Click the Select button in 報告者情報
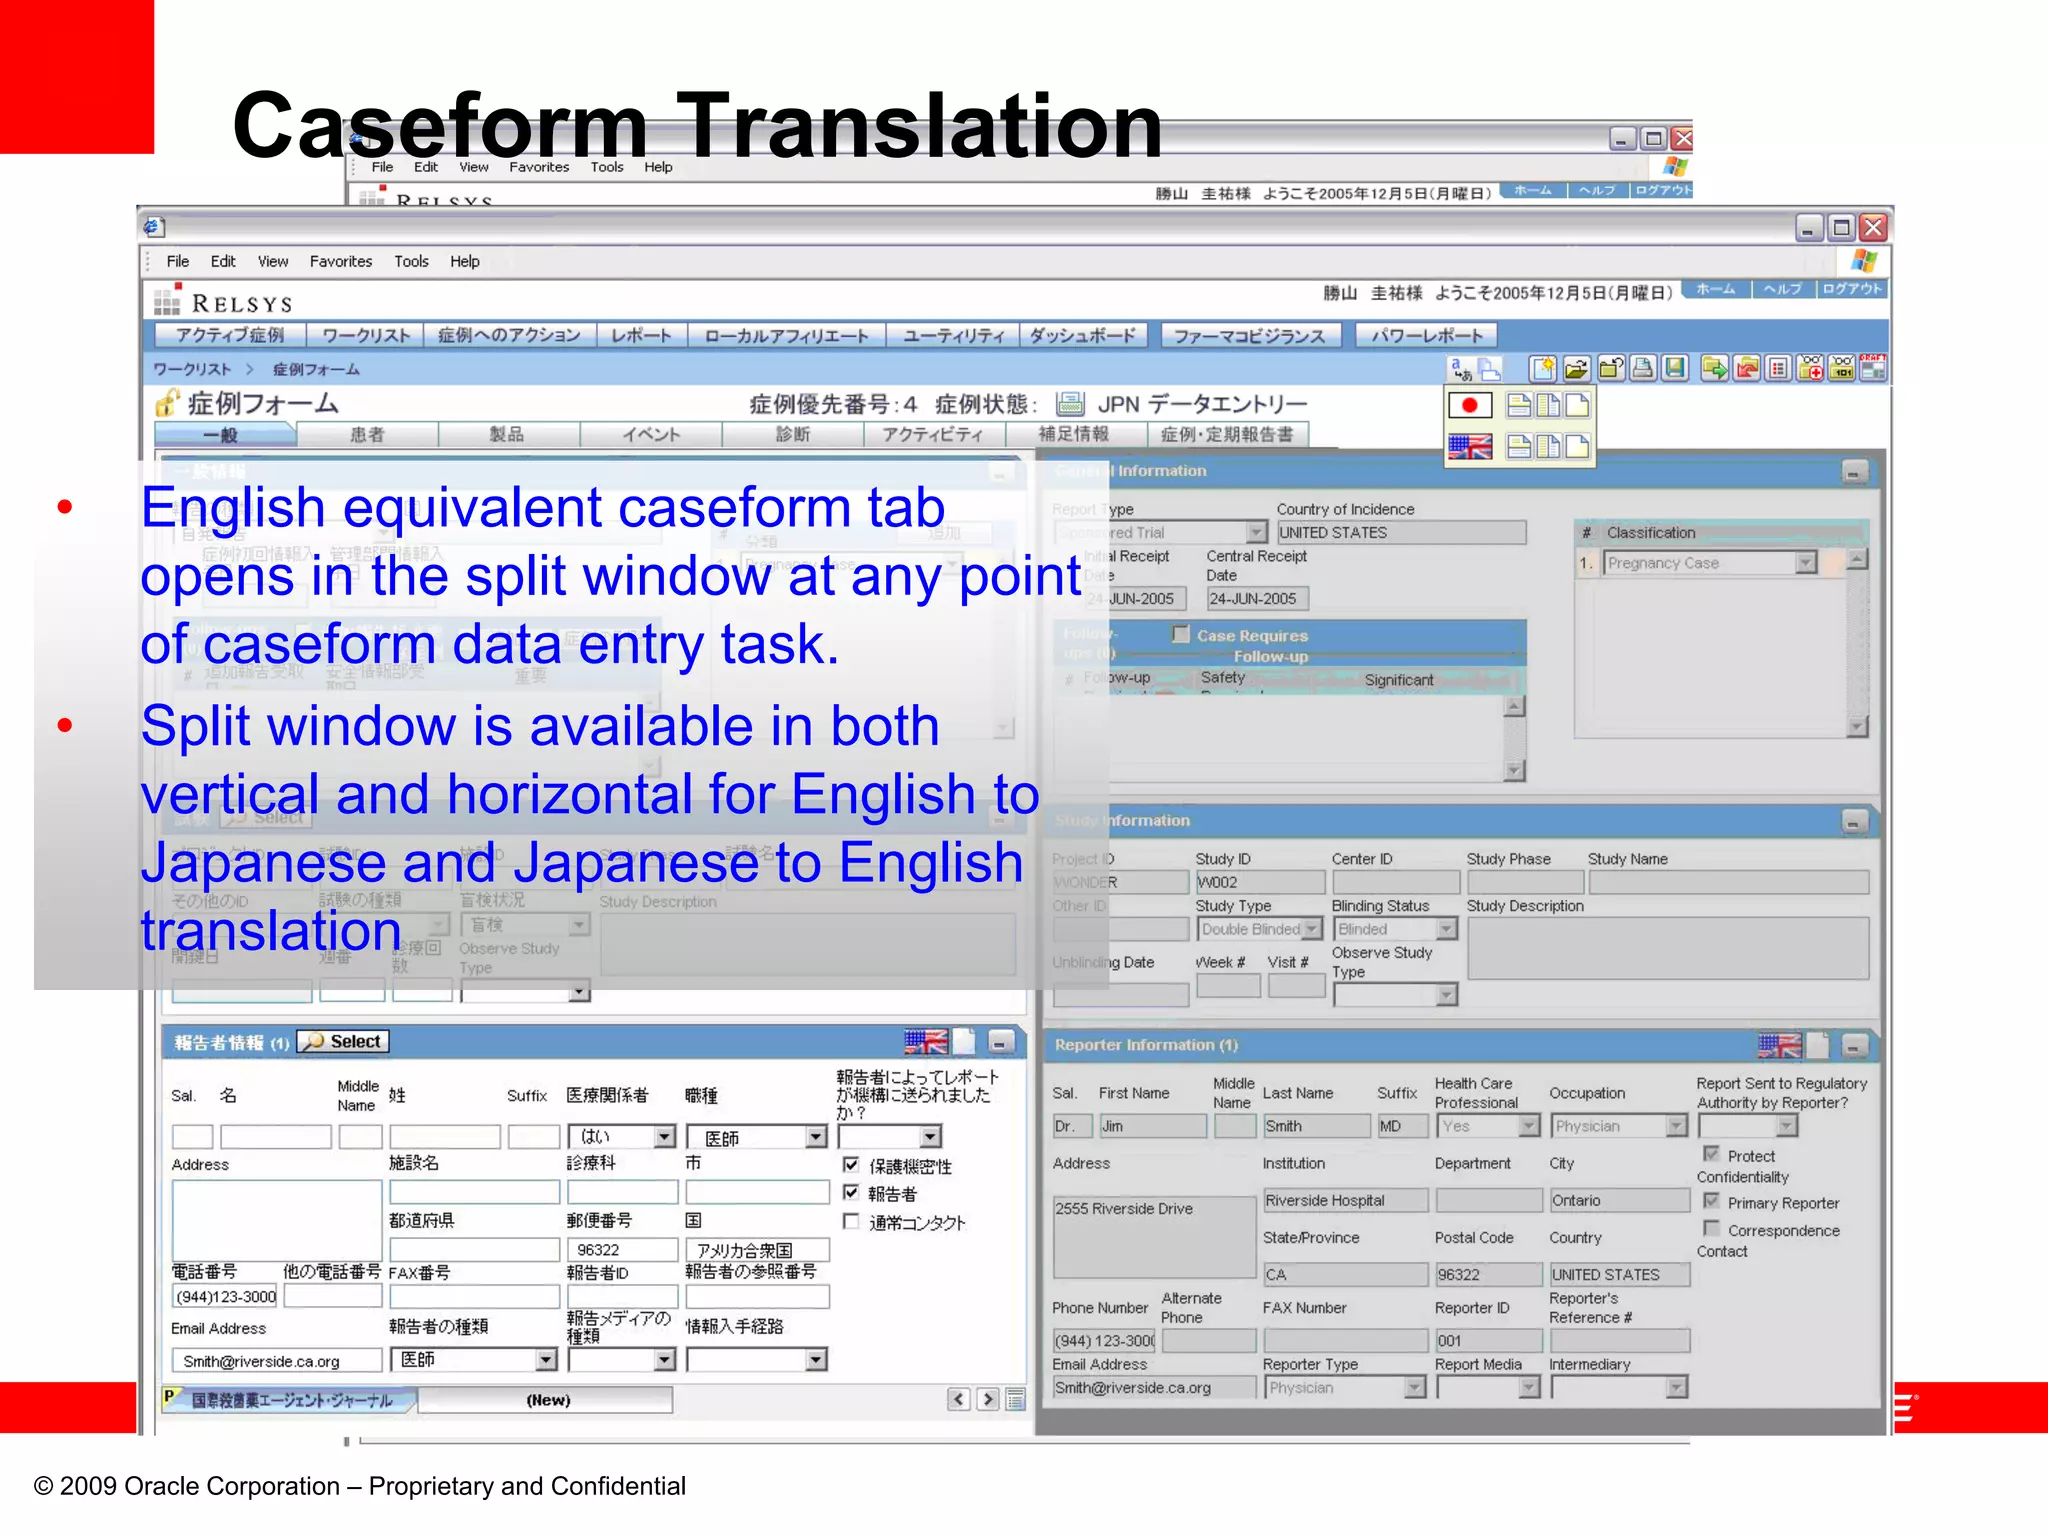The width and height of the screenshot is (2048, 1536). pos(344,1042)
